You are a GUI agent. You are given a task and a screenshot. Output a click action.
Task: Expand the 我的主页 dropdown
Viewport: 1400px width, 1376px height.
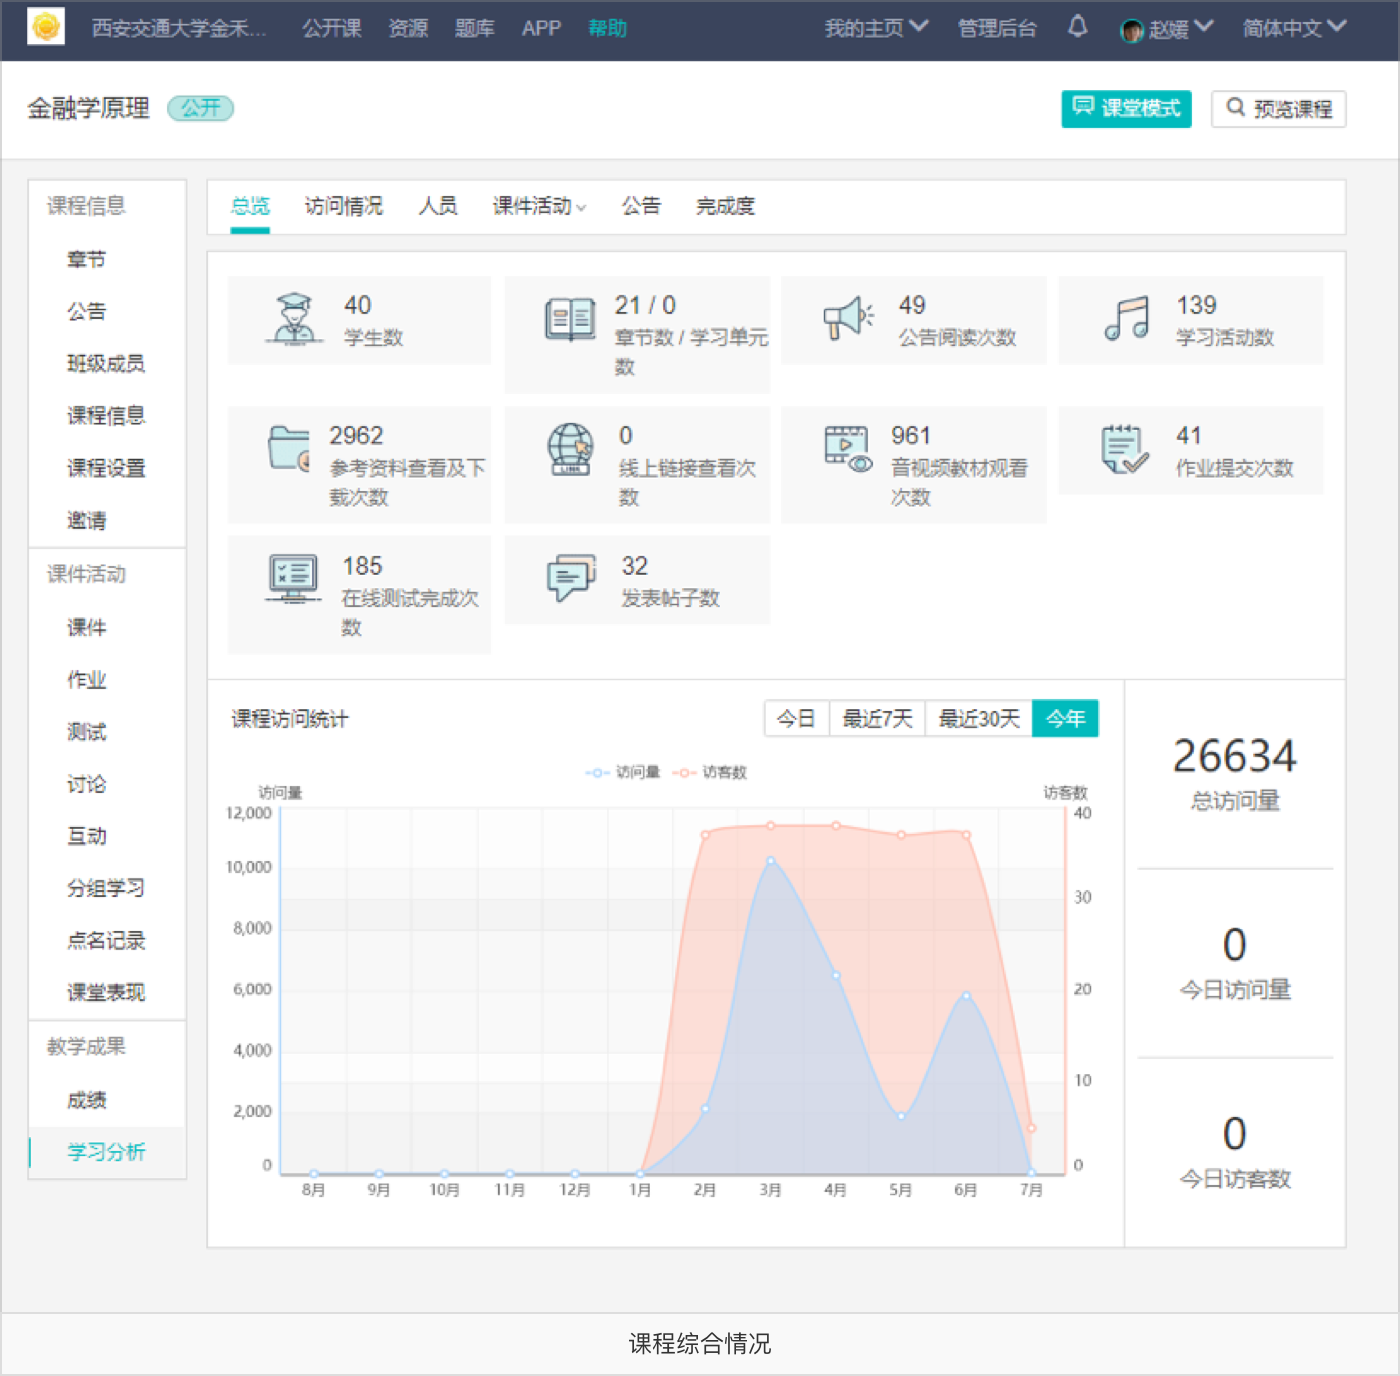[x=875, y=28]
